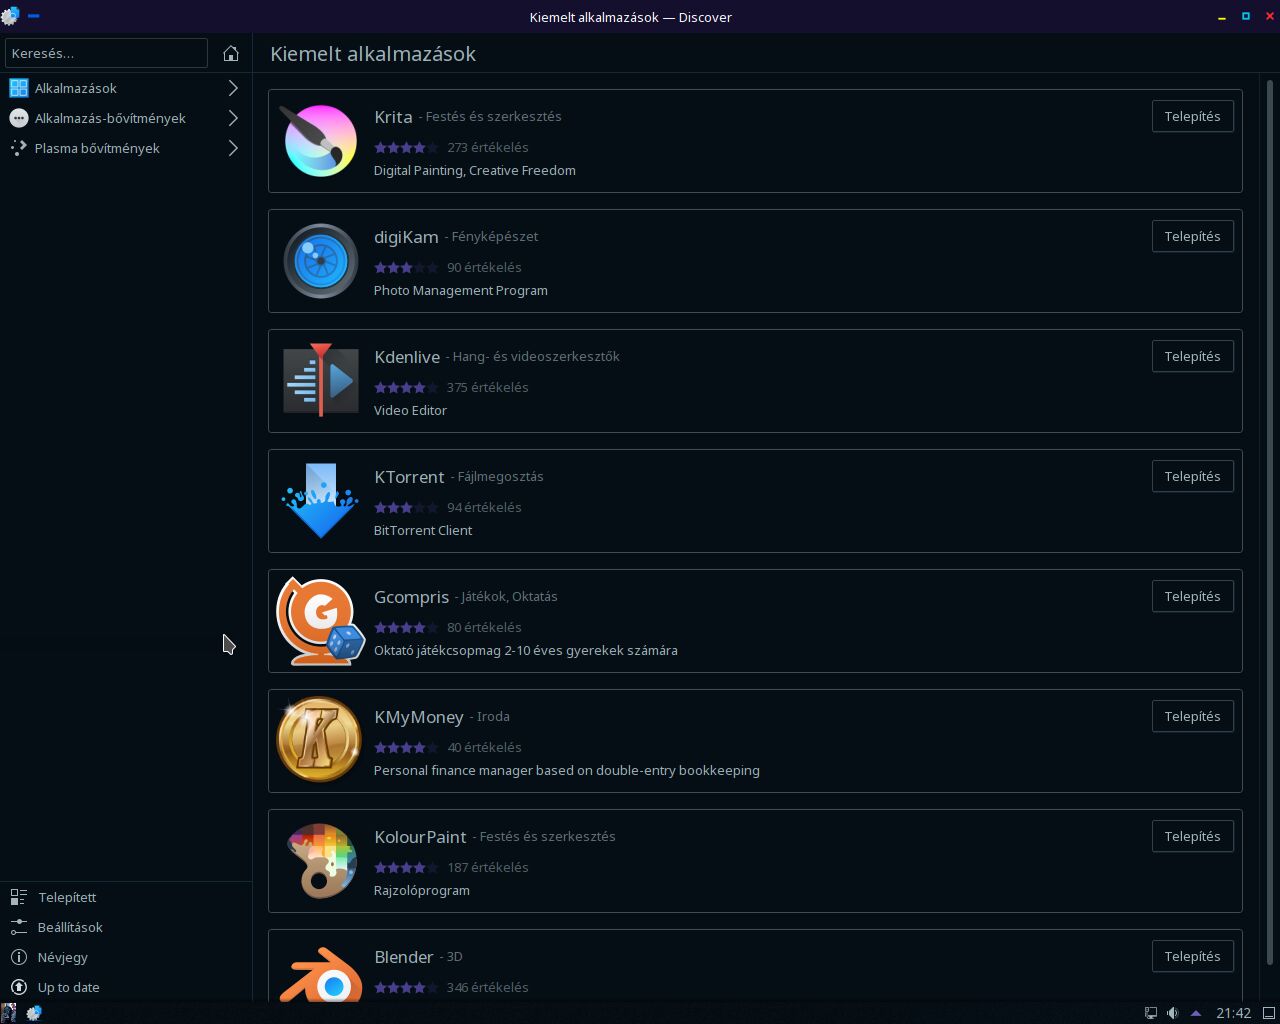Install KTorrent with Telepítés button
Screen dimensions: 1280x1024
1192,476
